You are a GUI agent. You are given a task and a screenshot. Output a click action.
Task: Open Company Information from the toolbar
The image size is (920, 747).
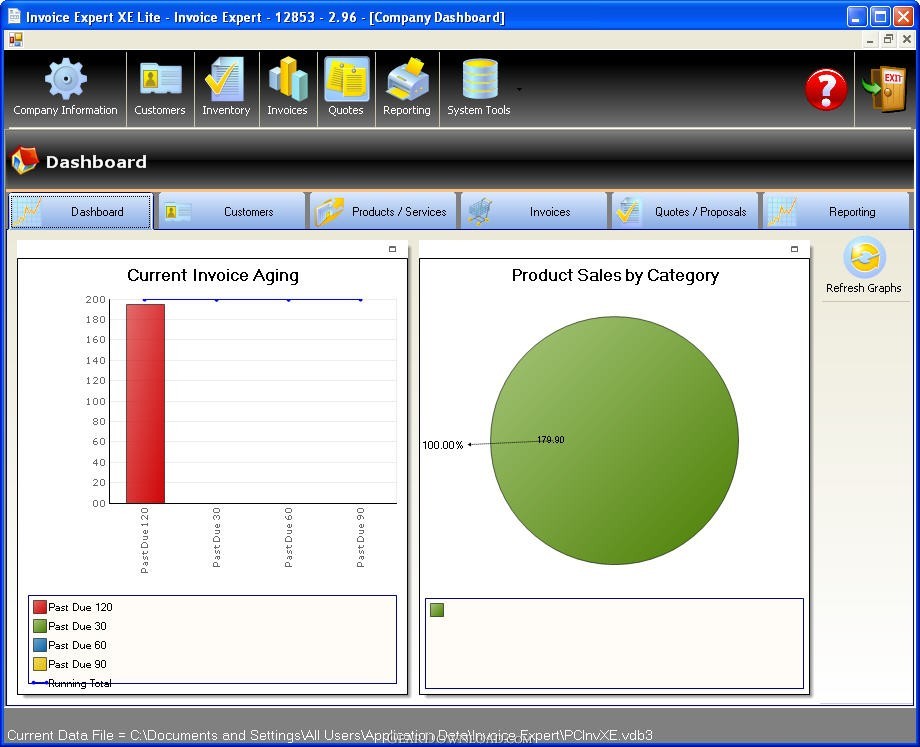[65, 87]
